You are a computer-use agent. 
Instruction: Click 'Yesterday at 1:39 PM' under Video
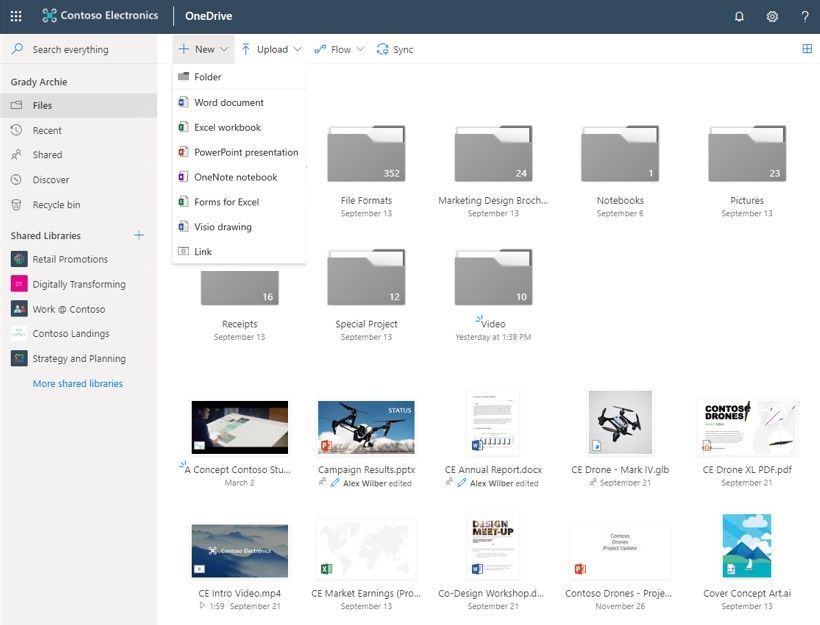click(x=493, y=337)
